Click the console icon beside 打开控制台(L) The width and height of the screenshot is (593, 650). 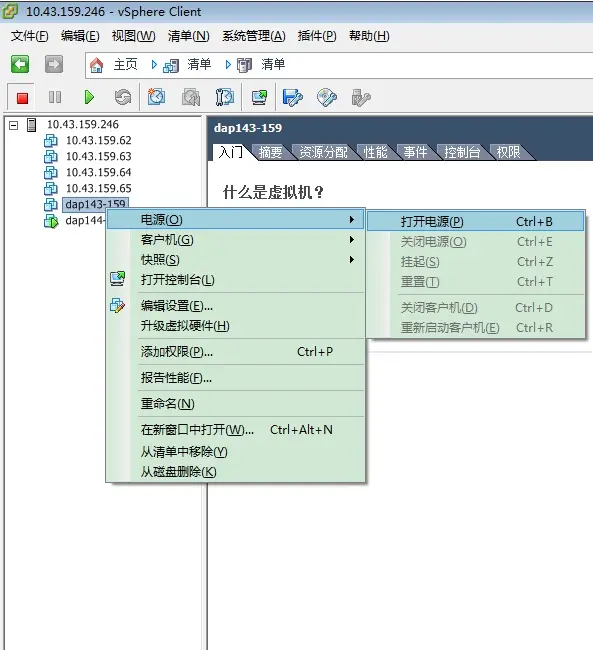[x=118, y=279]
